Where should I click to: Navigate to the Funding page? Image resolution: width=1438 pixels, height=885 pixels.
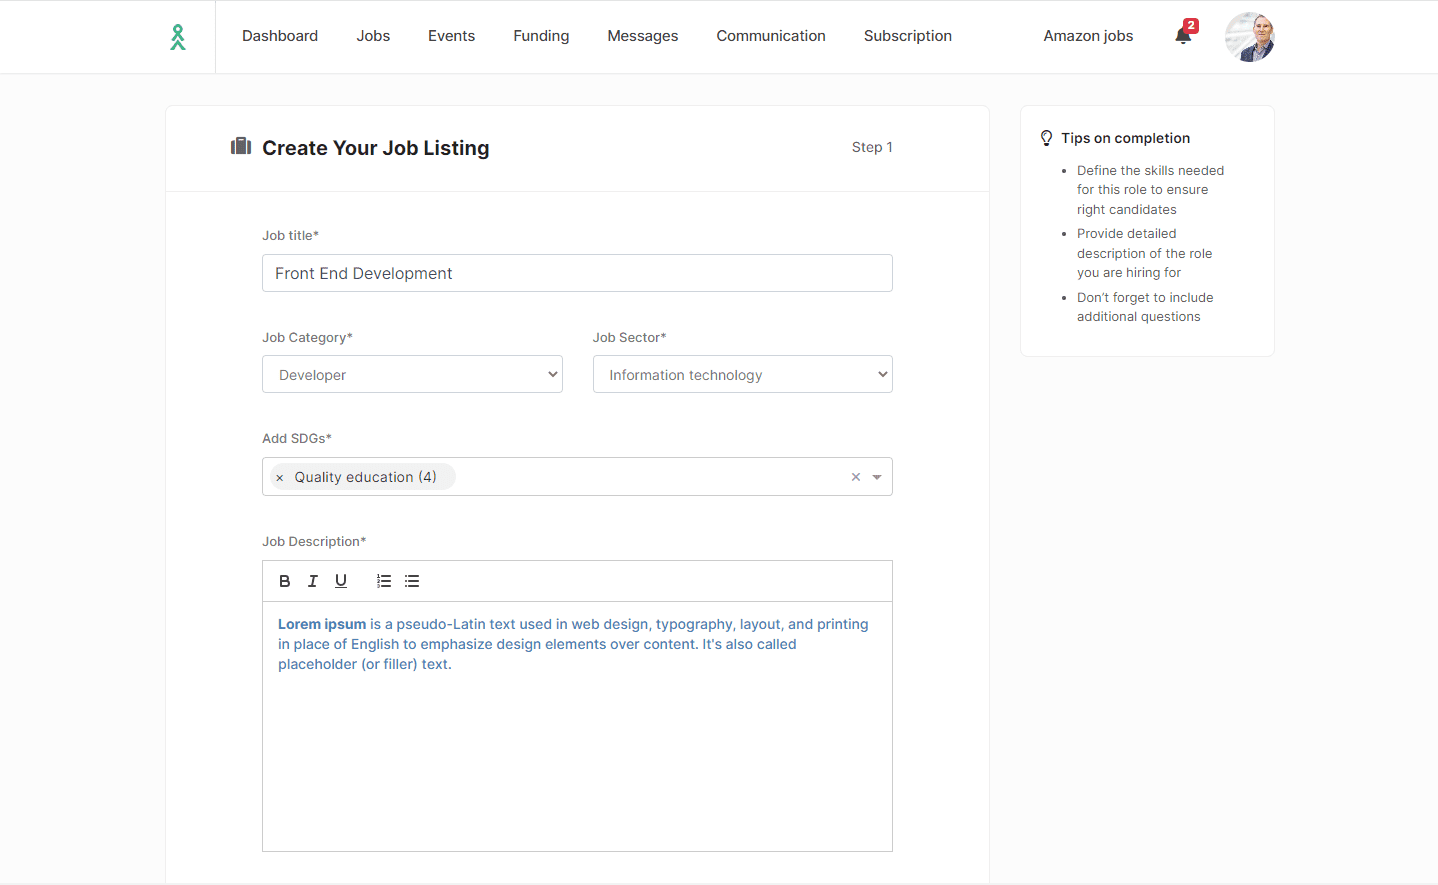coord(541,36)
